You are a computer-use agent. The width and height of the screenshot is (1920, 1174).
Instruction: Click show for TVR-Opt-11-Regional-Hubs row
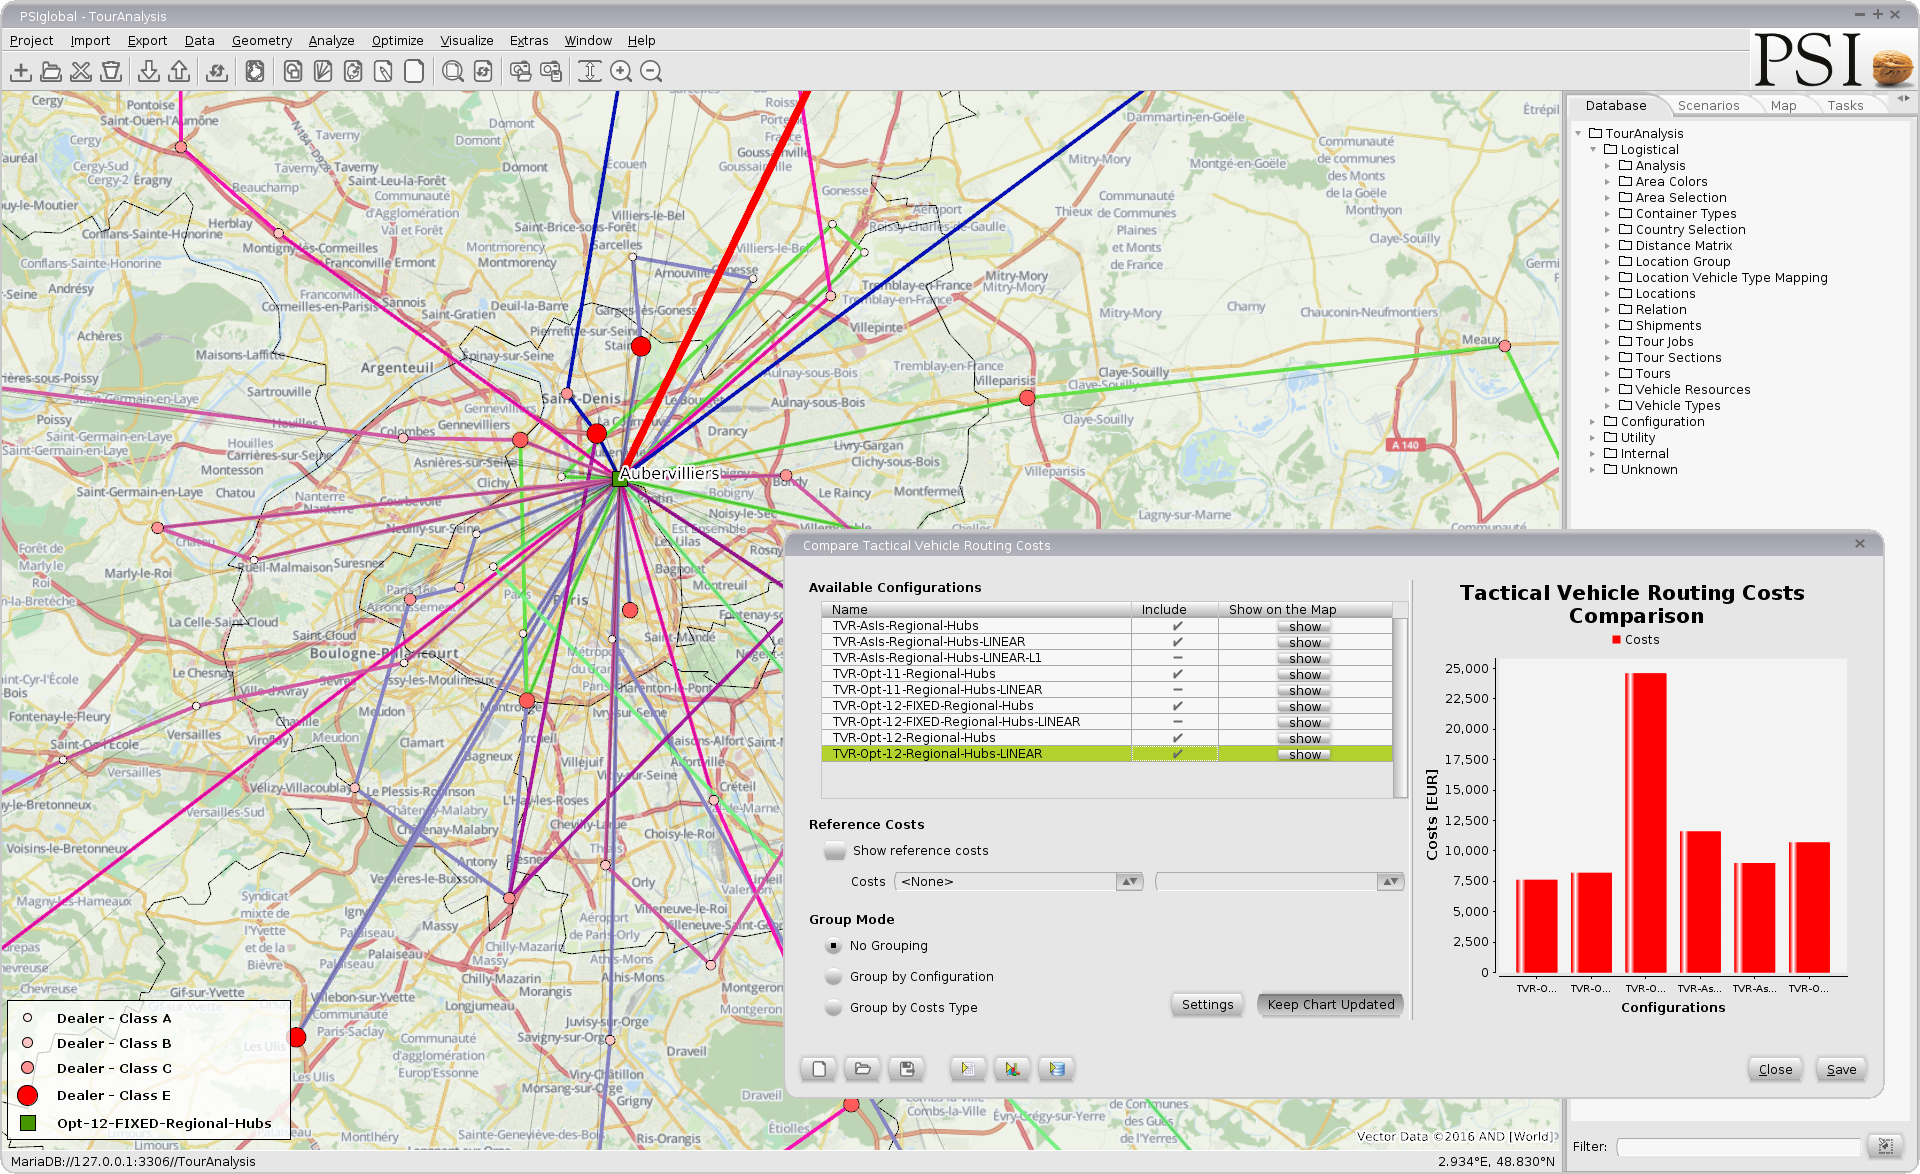(1304, 675)
